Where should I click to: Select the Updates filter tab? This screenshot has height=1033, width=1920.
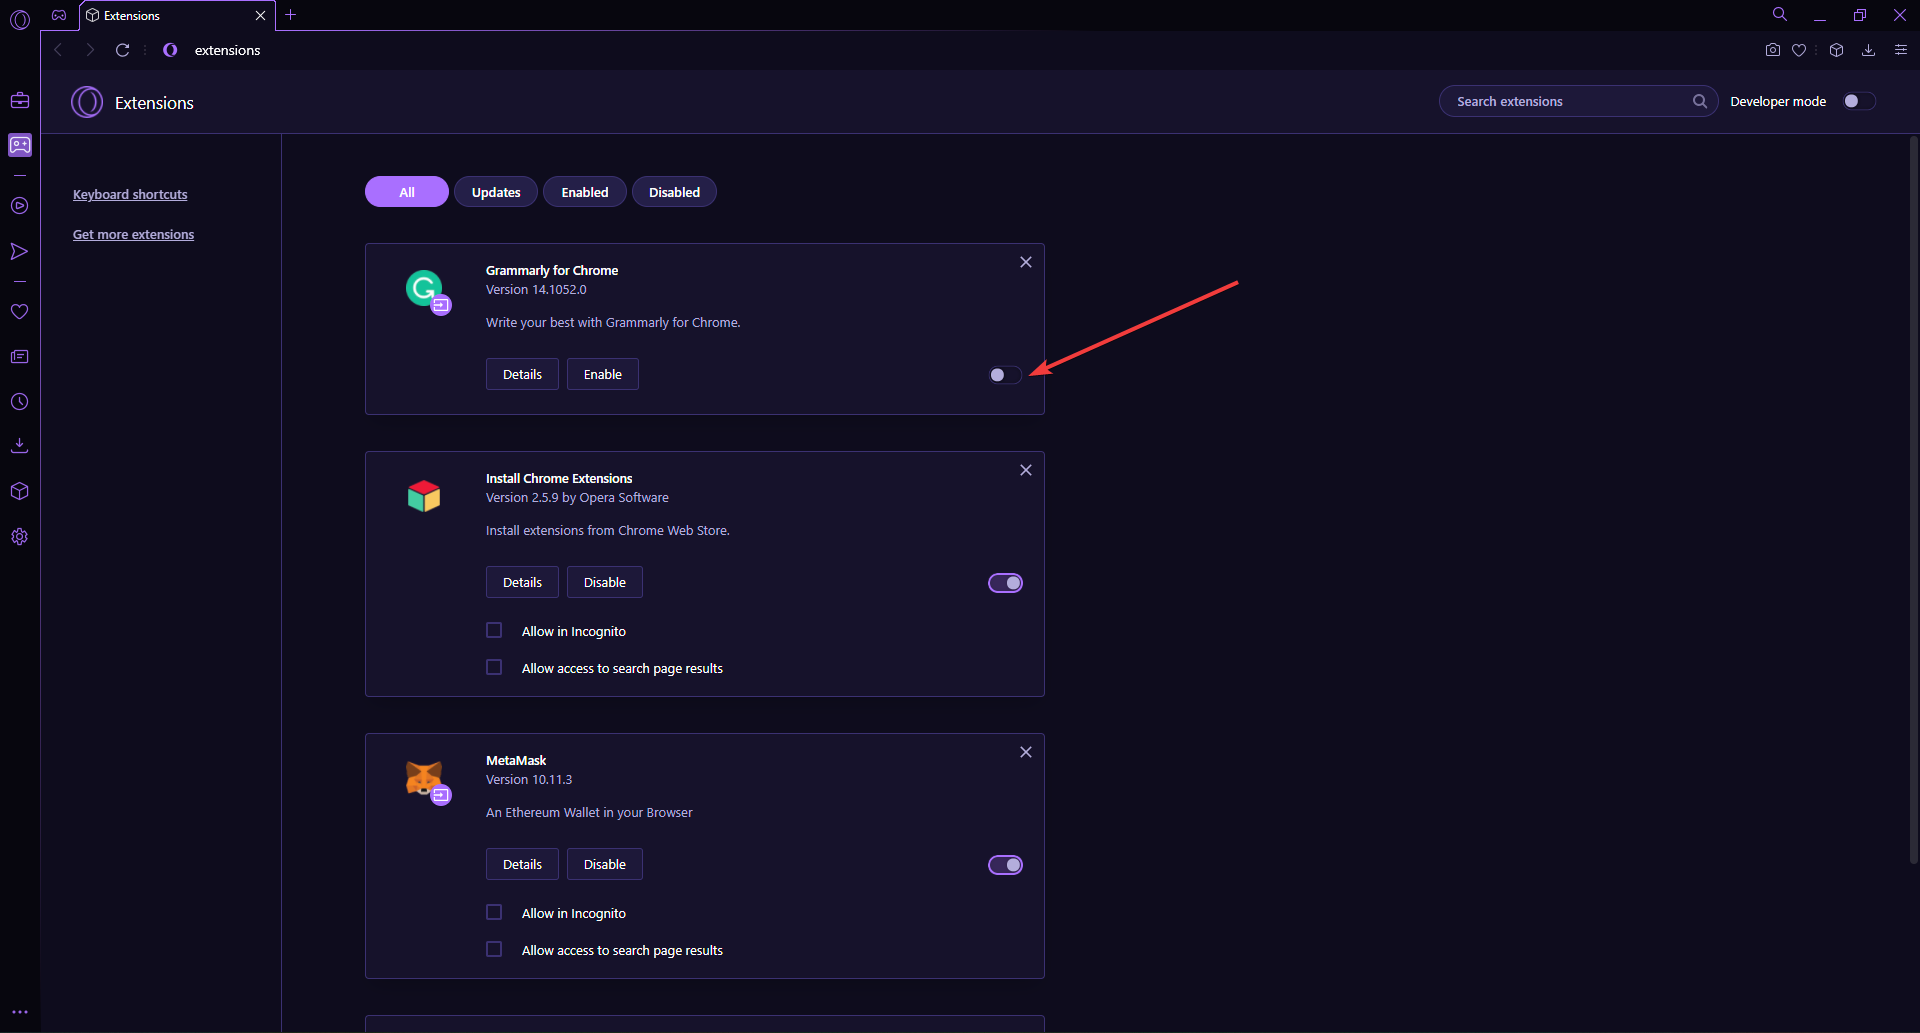(496, 192)
